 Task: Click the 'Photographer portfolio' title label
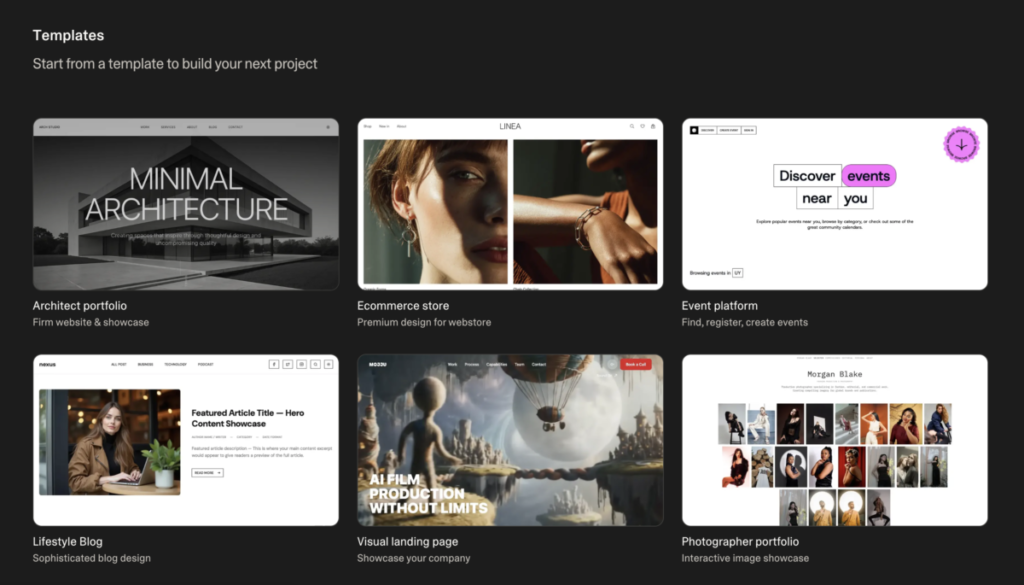tap(741, 542)
